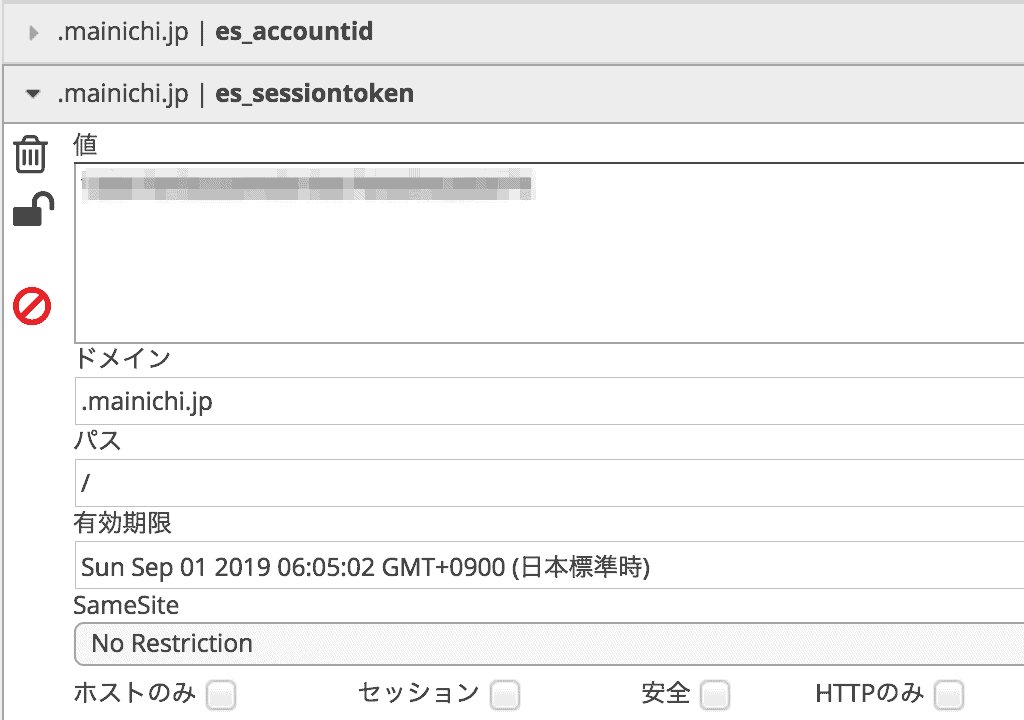Edit the ドメイン field containing .mainichi.jp
Image resolution: width=1024 pixels, height=720 pixels.
pos(549,401)
